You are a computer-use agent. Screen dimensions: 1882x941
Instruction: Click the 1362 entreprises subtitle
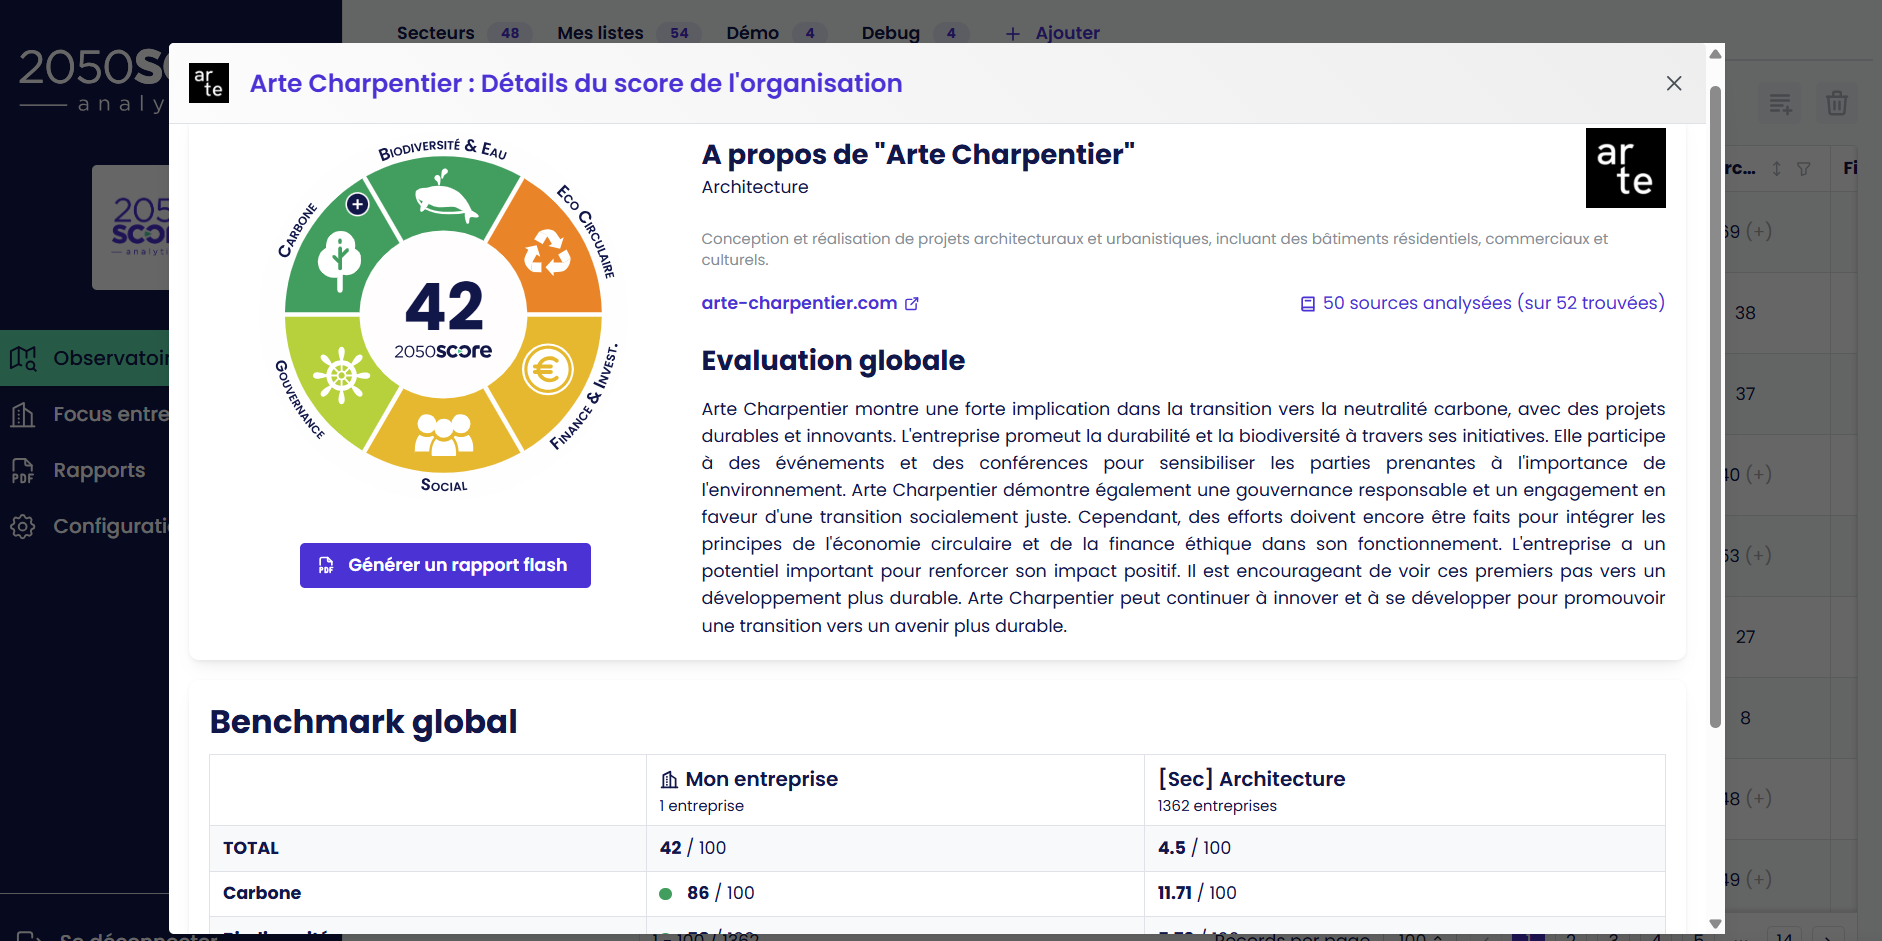(1217, 806)
